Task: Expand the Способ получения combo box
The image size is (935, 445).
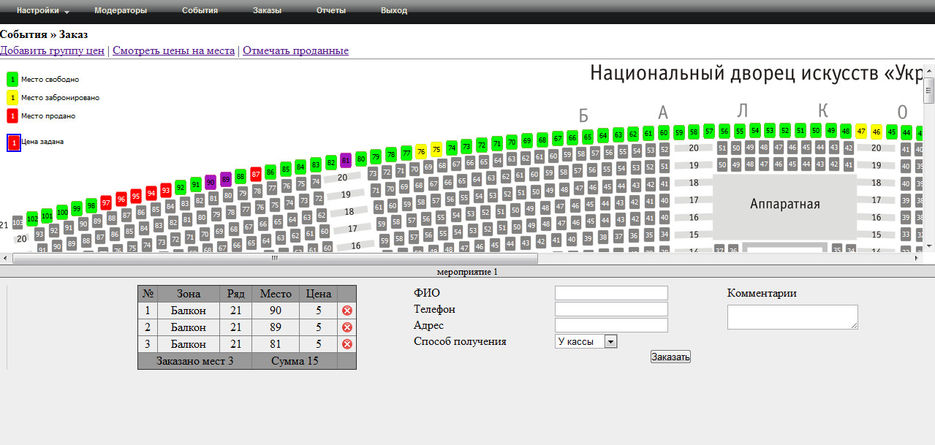Action: pos(610,341)
